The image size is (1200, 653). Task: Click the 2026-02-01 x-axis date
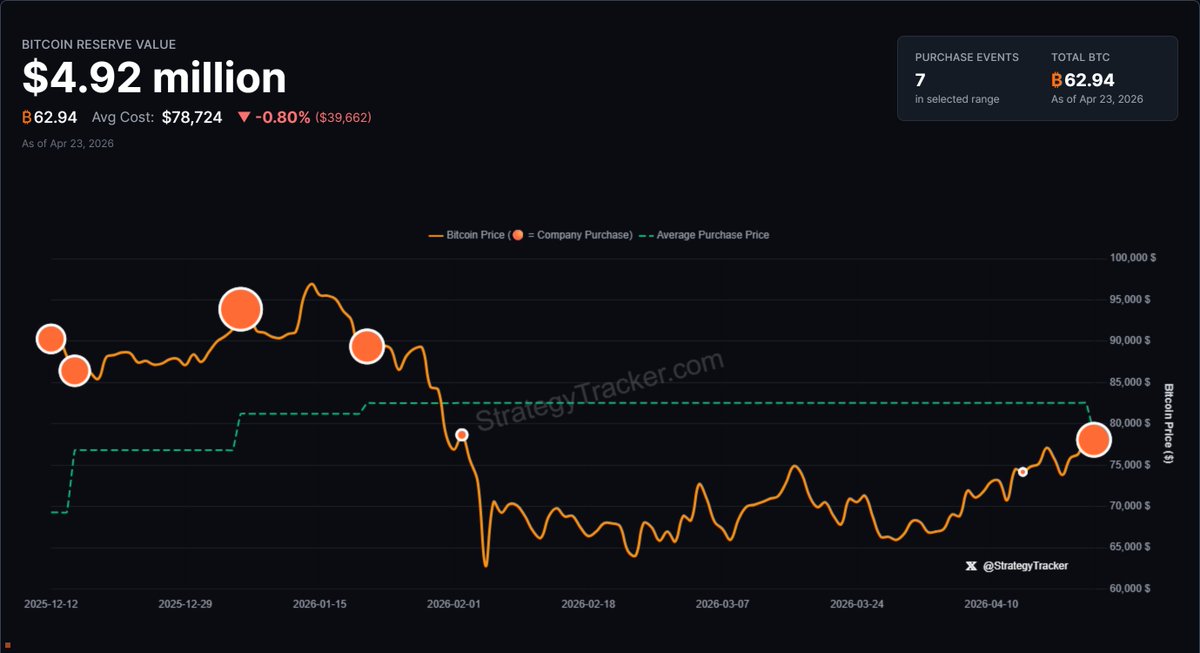point(453,604)
